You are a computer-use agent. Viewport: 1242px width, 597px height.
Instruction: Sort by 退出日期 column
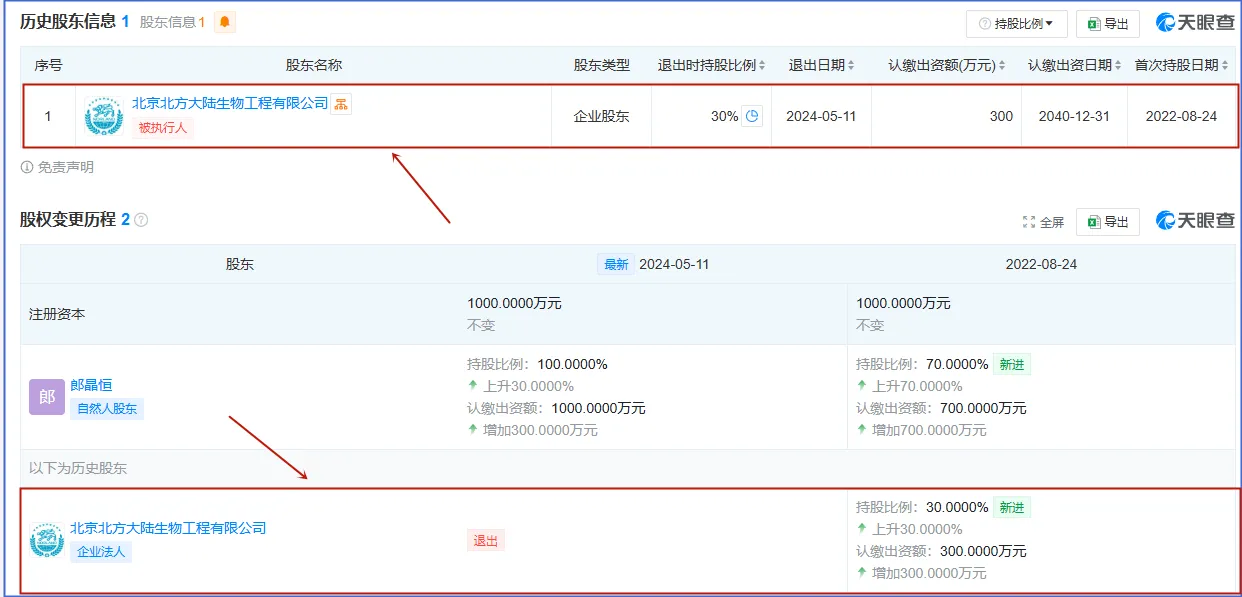tap(821, 65)
